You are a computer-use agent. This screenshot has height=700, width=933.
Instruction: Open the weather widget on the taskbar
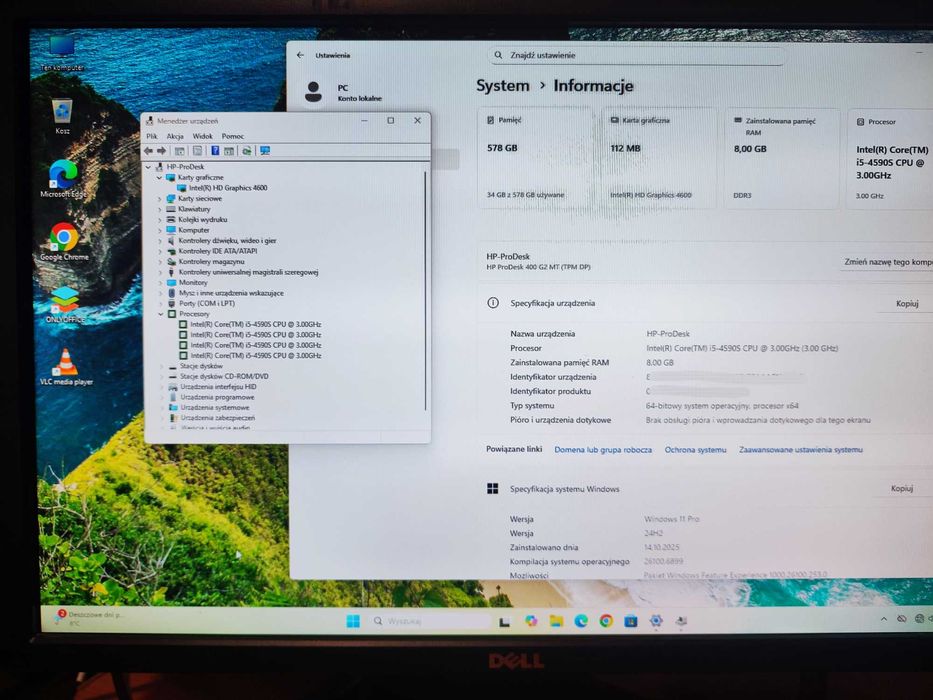tap(89, 618)
